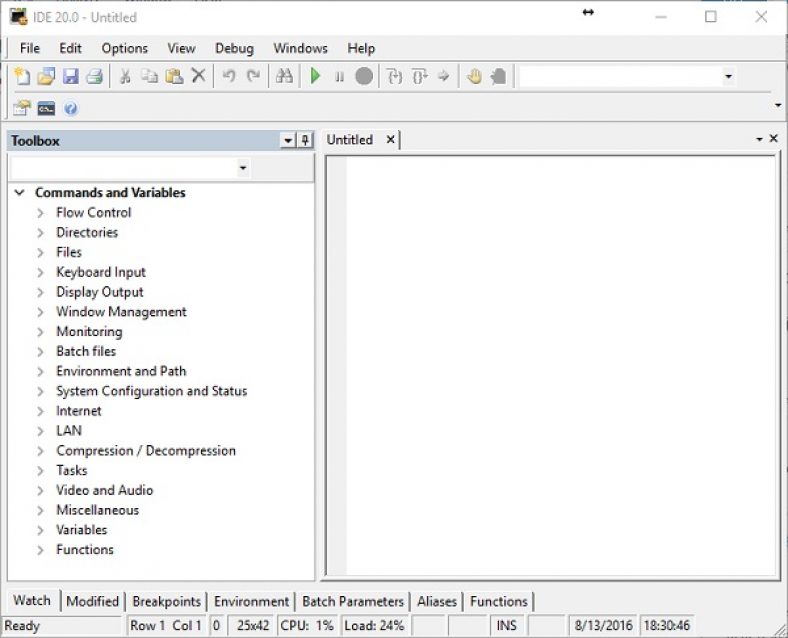Click inside the Untitled editor area
Screen dimensions: 788x638
click(x=560, y=360)
